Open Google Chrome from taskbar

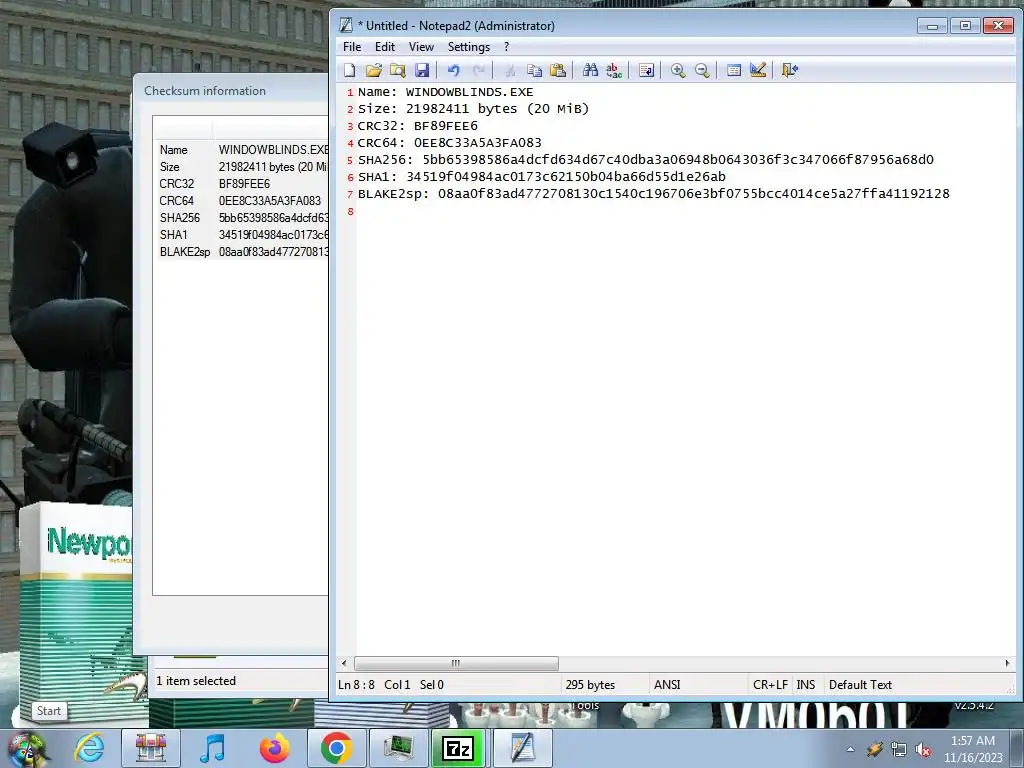point(336,748)
